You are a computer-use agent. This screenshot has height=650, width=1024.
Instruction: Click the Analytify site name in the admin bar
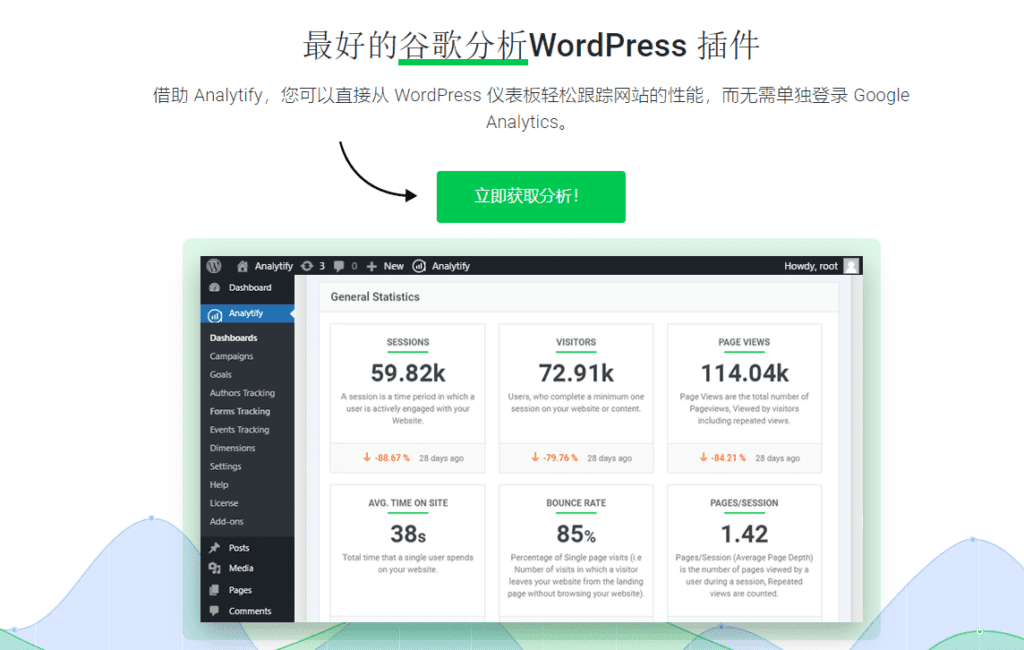(274, 266)
